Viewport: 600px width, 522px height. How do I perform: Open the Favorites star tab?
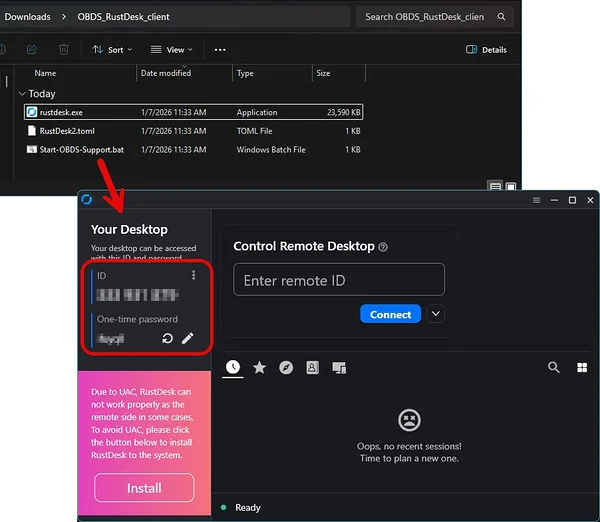click(x=259, y=368)
